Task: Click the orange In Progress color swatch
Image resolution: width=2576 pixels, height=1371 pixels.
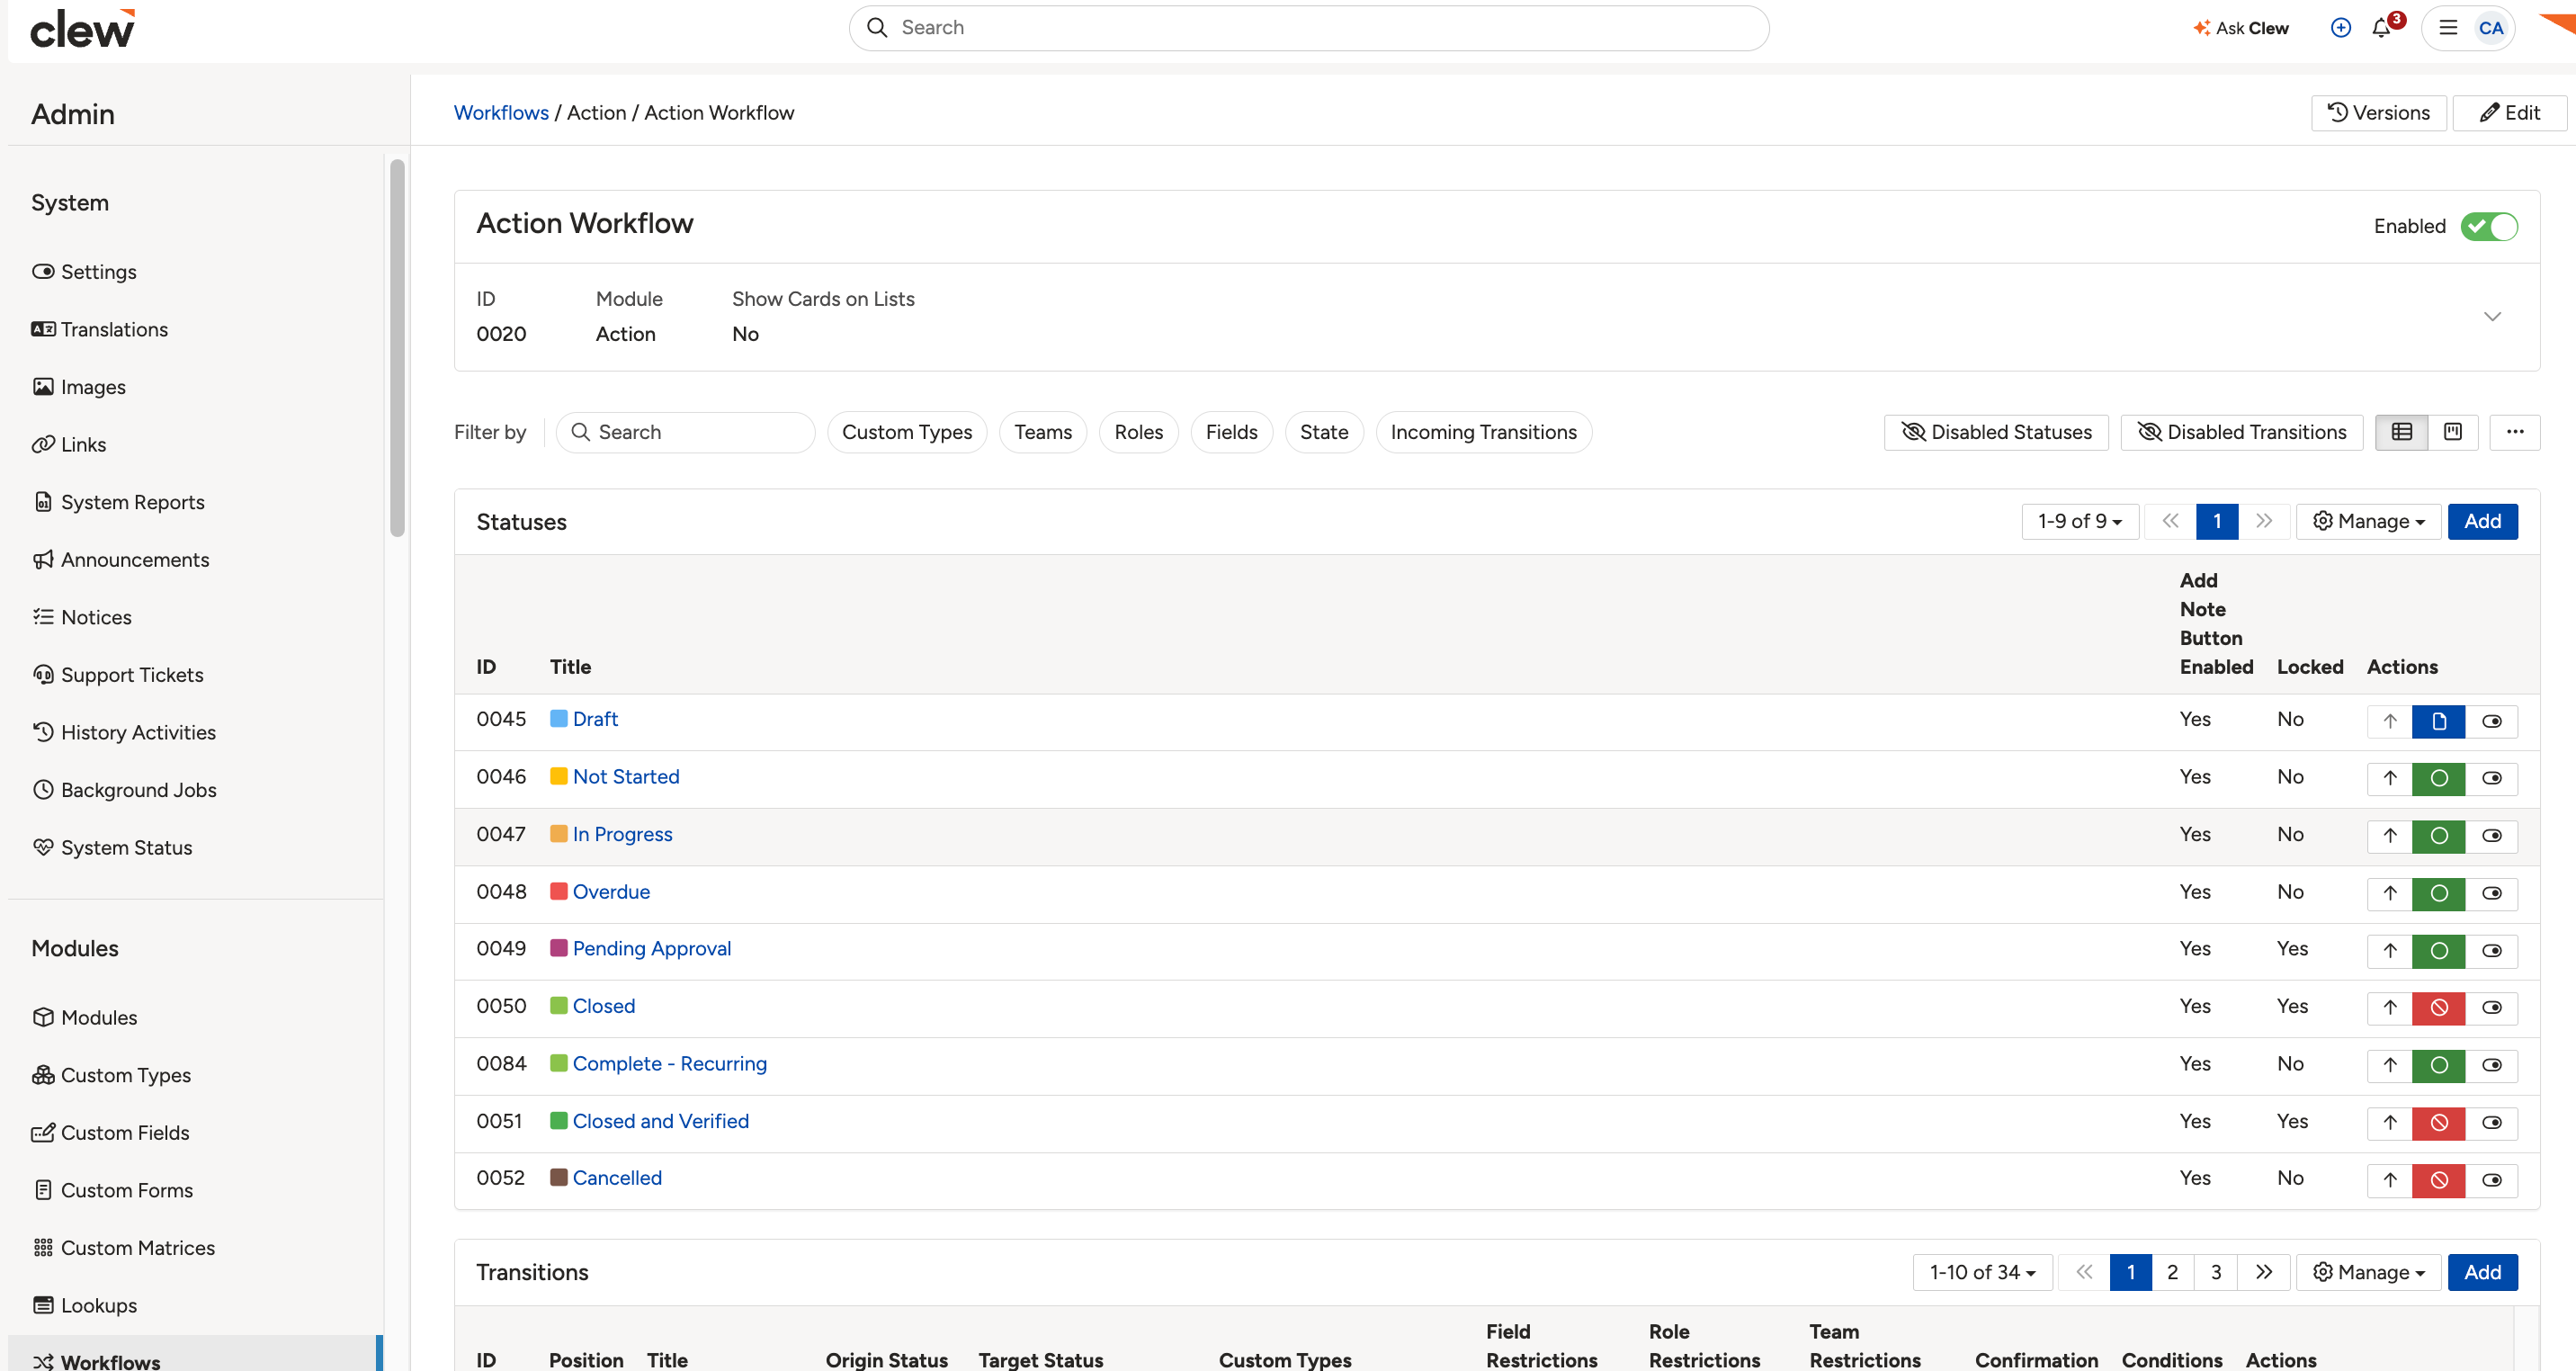Action: [x=559, y=834]
